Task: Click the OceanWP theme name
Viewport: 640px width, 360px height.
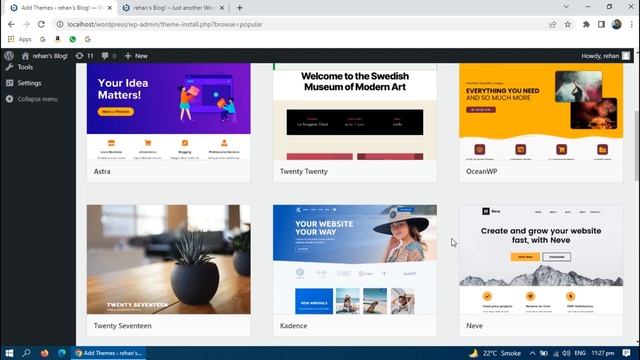Action: coord(482,171)
